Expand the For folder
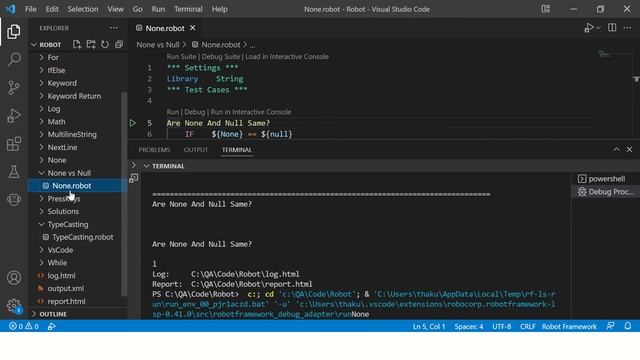This screenshot has width=640, height=360. pos(42,58)
